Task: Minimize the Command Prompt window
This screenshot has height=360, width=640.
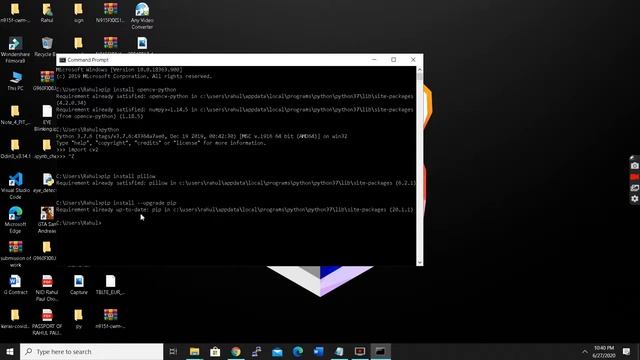Action: pos(374,60)
